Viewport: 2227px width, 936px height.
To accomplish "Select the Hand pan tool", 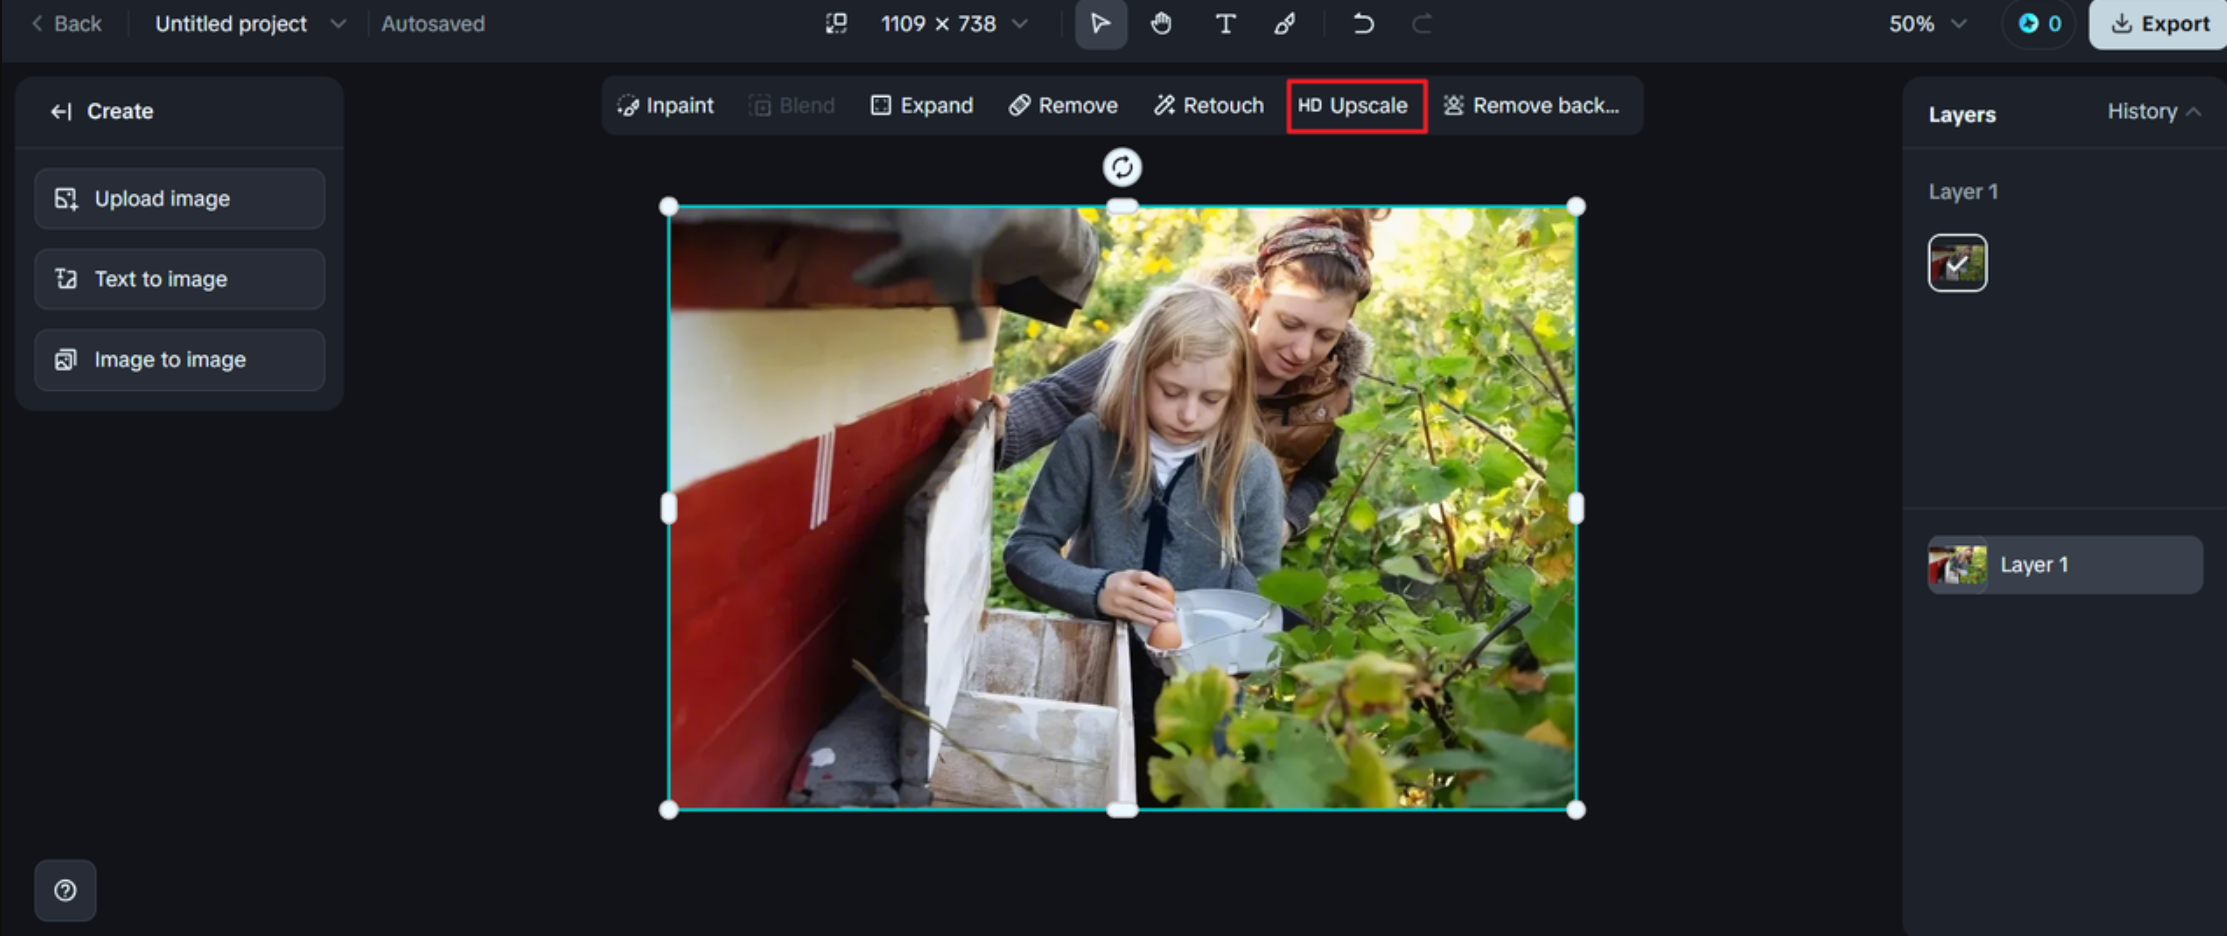I will 1163,24.
